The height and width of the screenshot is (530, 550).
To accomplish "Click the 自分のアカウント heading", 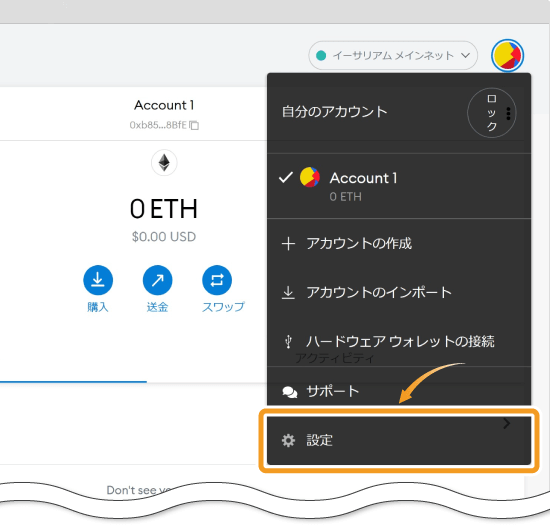I will (334, 112).
